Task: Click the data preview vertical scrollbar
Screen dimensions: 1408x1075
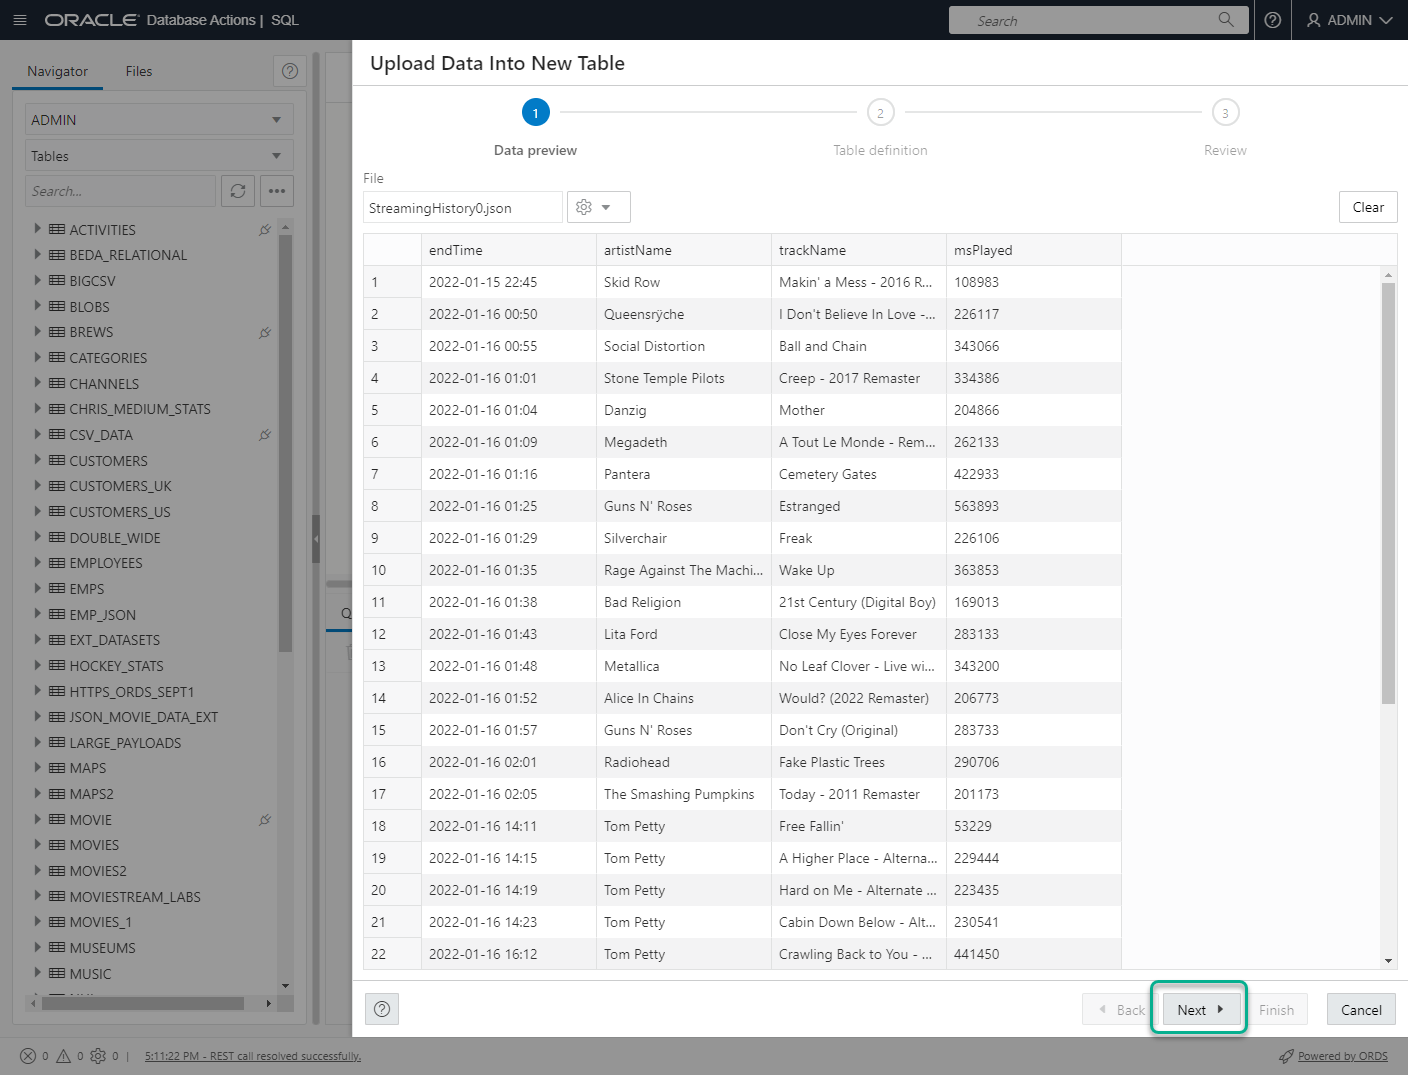Action: click(1388, 492)
